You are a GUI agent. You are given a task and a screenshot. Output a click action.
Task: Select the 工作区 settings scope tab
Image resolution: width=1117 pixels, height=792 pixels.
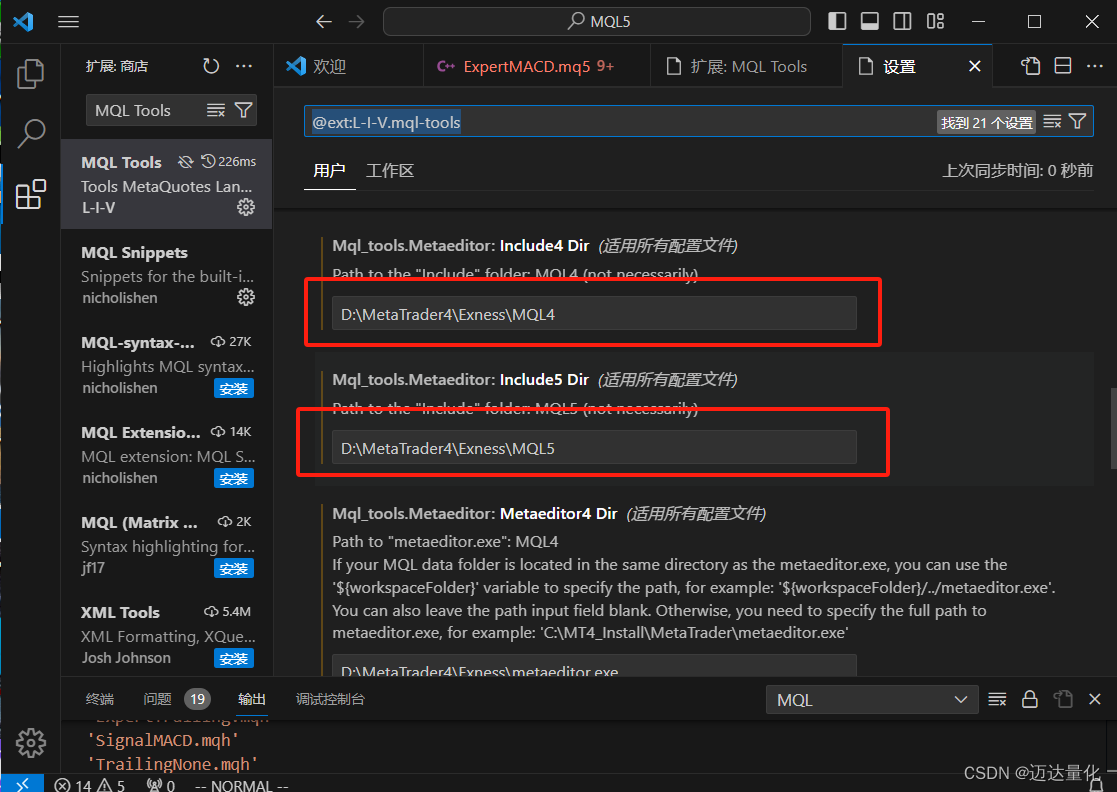(390, 171)
